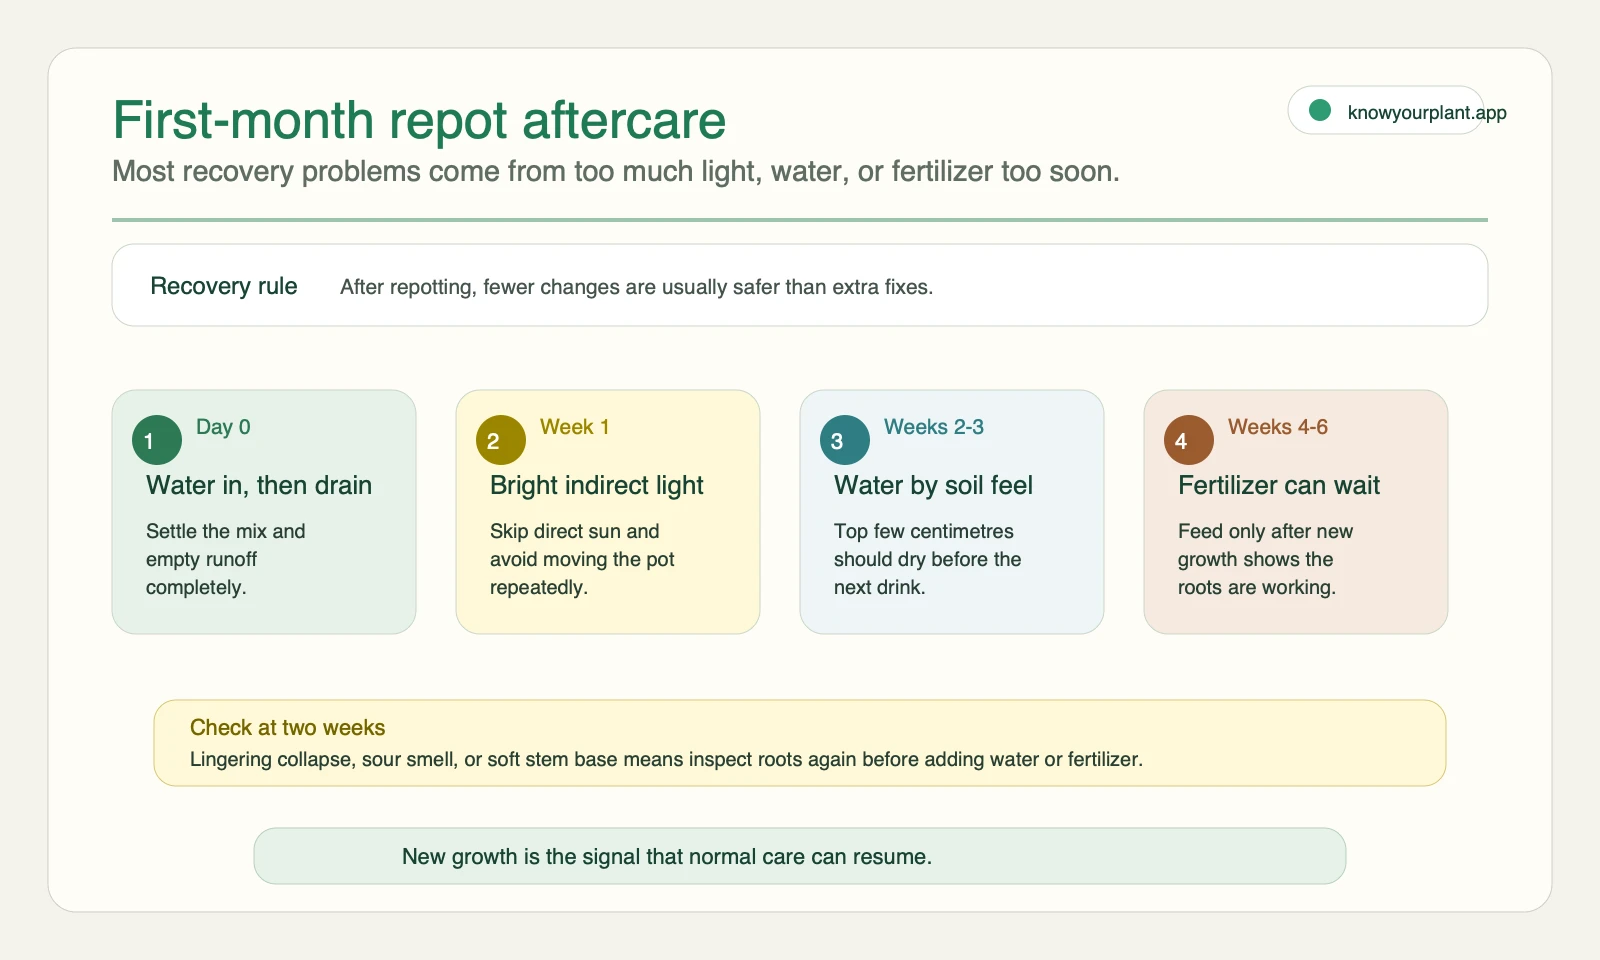Click the 'Week 1' label
This screenshot has width=1600, height=960.
click(x=574, y=427)
